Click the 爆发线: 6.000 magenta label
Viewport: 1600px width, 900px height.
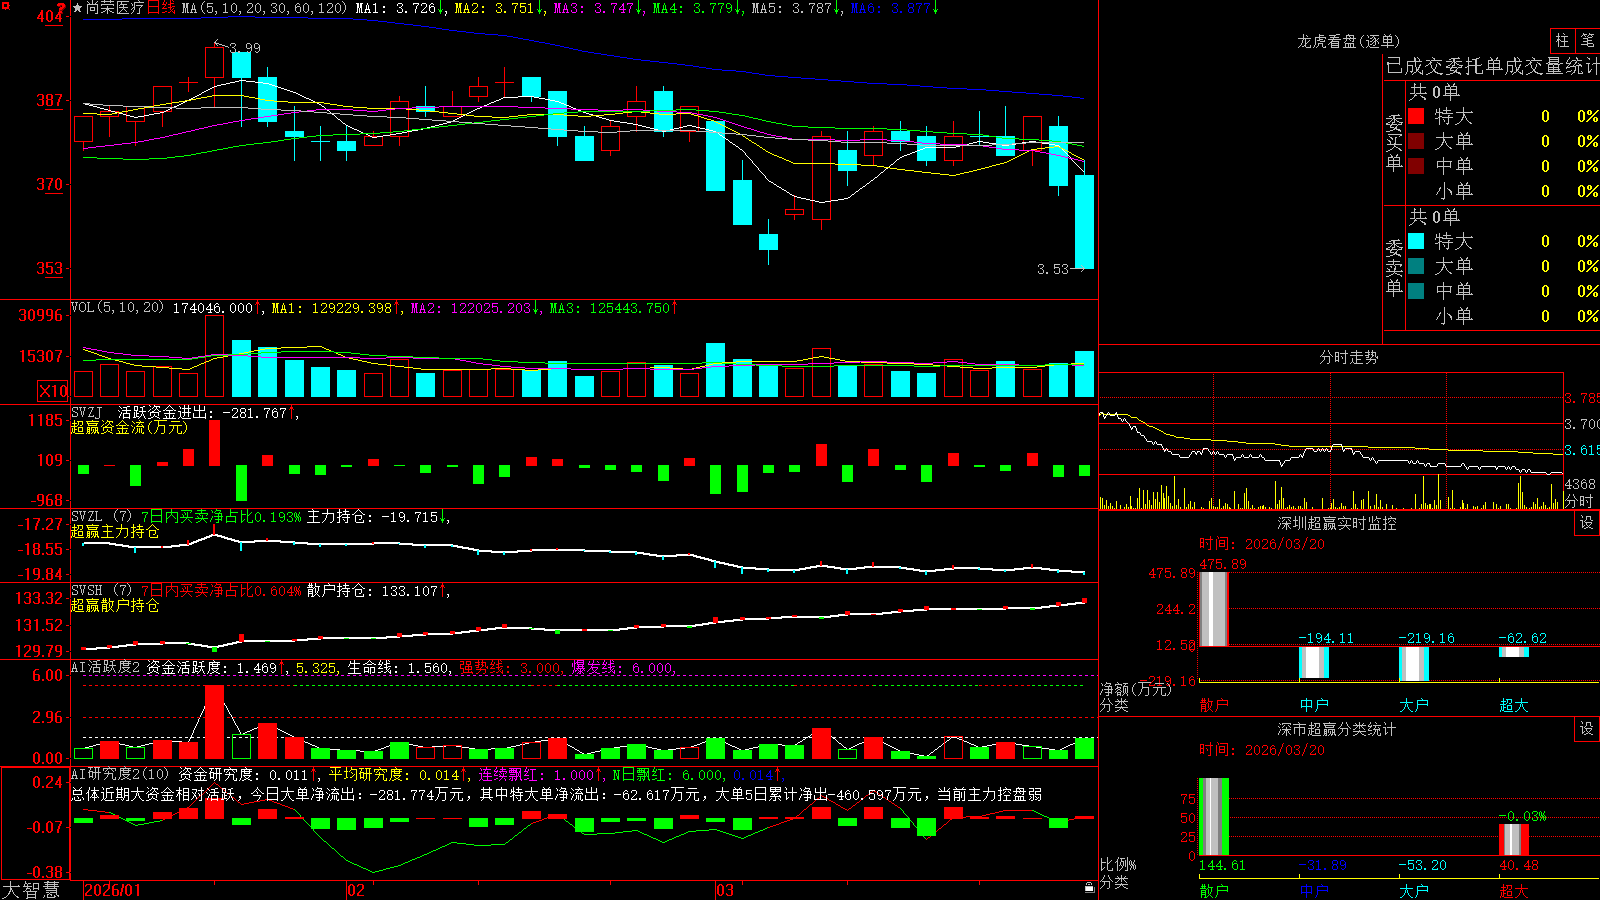(622, 667)
